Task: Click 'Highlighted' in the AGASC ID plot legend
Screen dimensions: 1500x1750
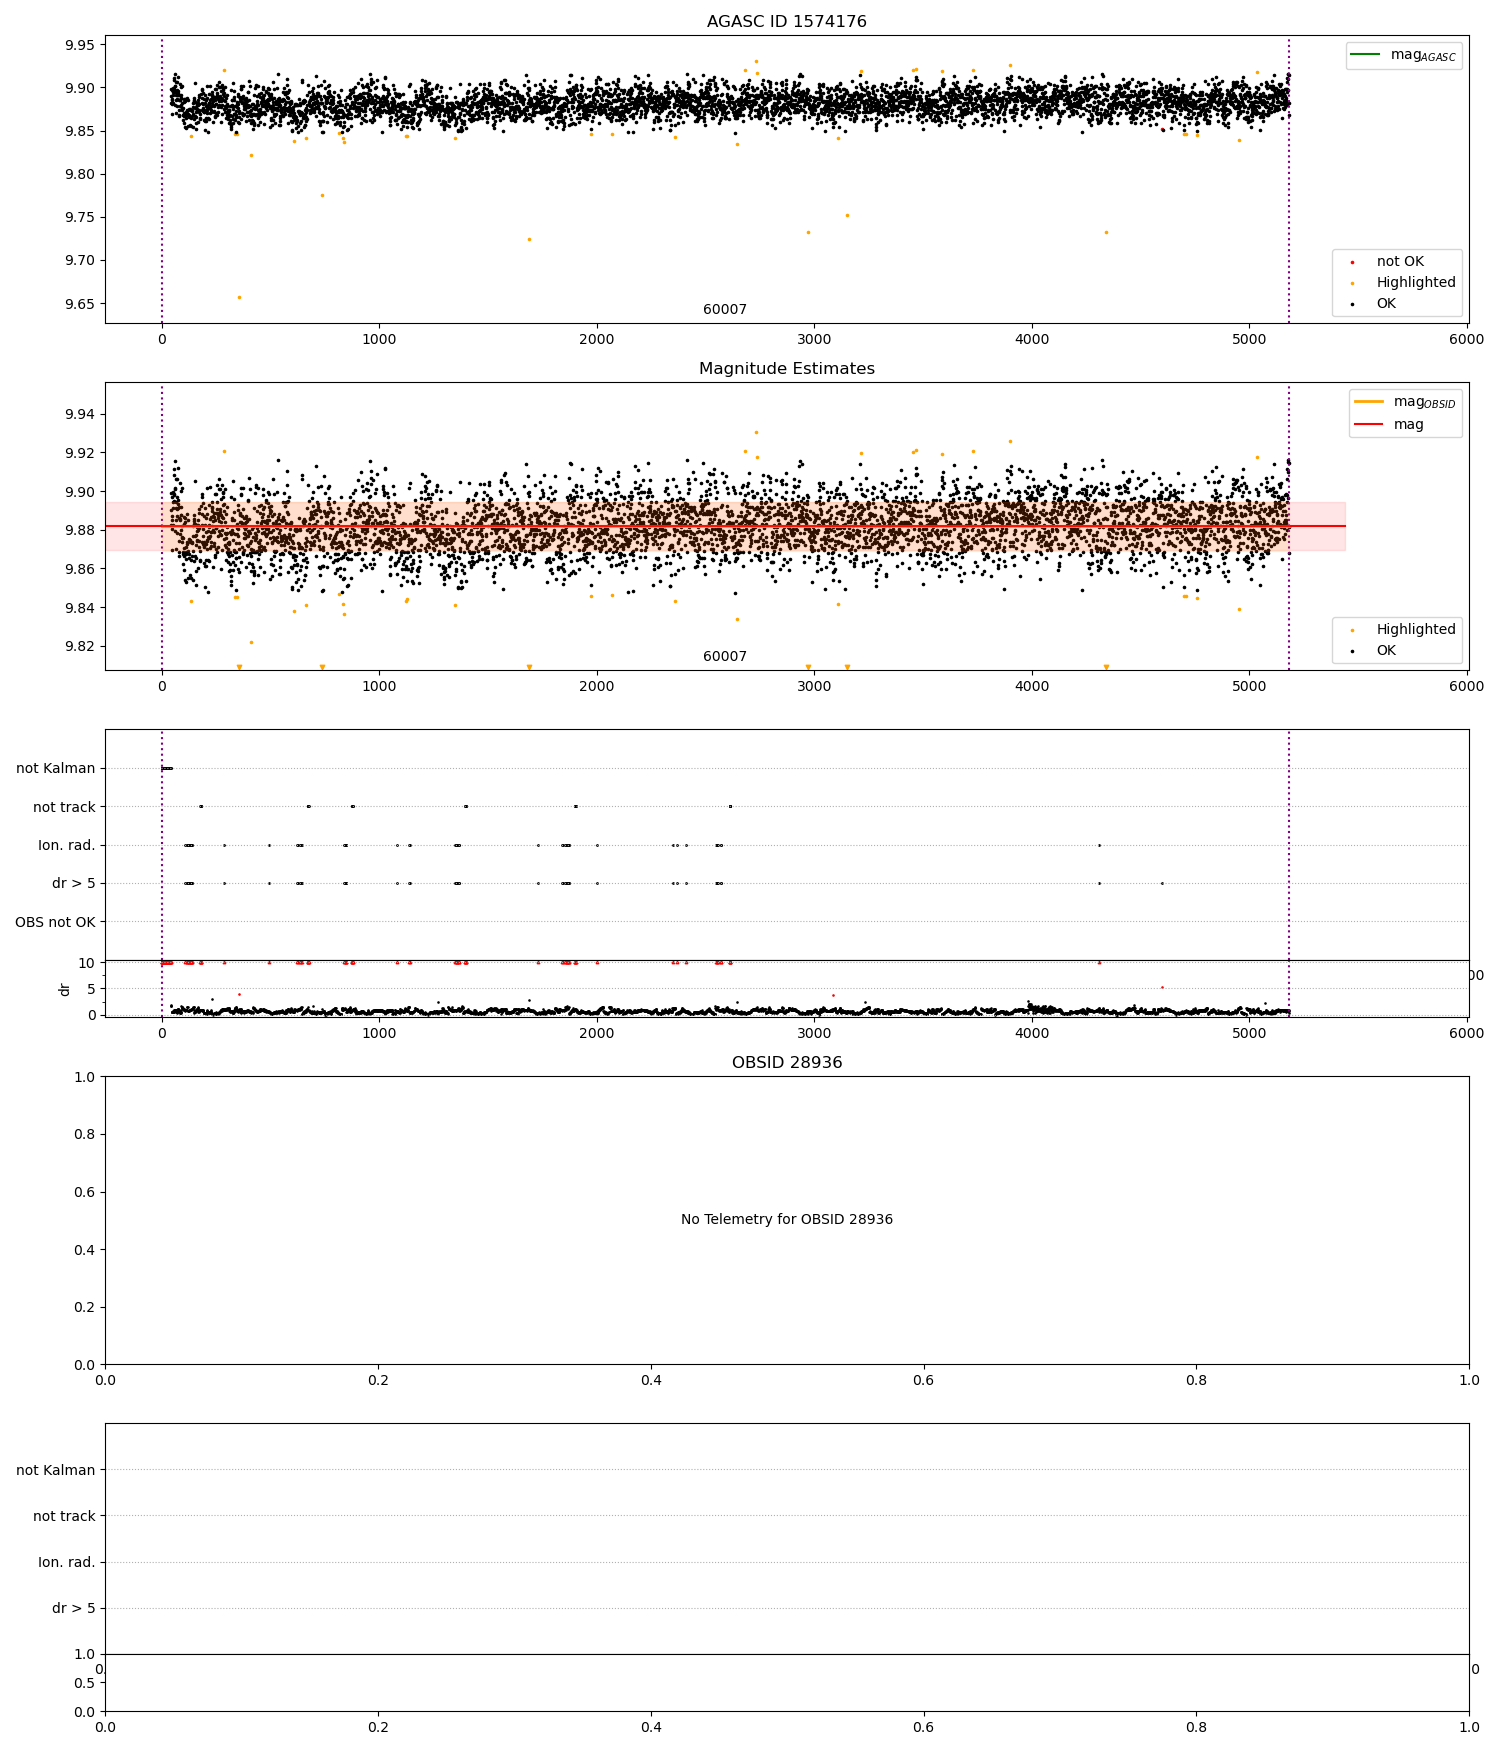Action: tap(1415, 283)
